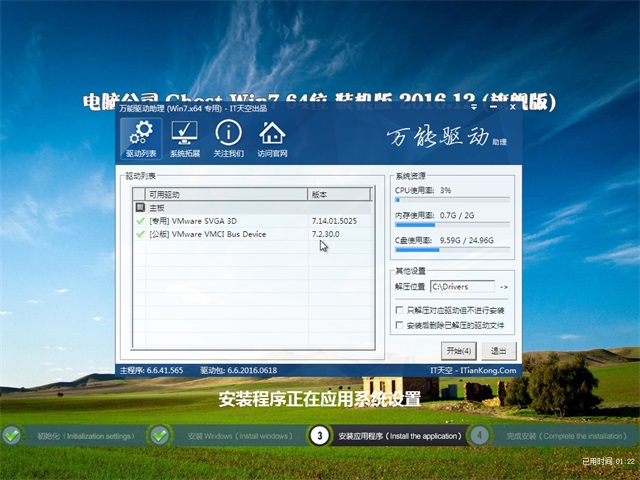Close the 万能驱动助理 window

513,107
